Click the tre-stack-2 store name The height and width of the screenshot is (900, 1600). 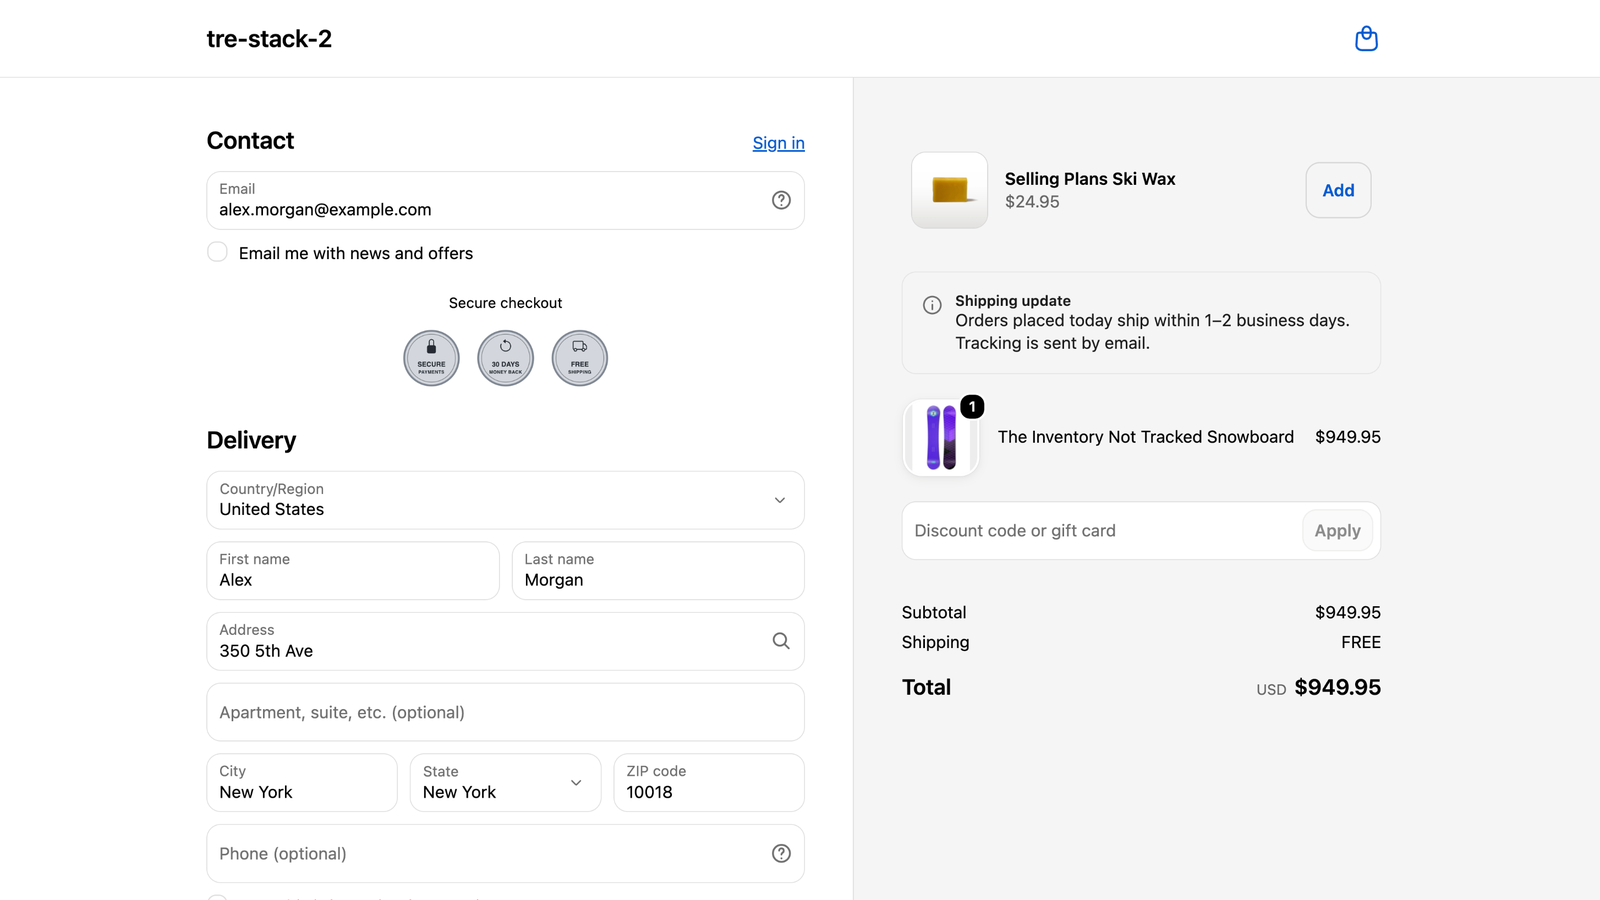point(269,39)
